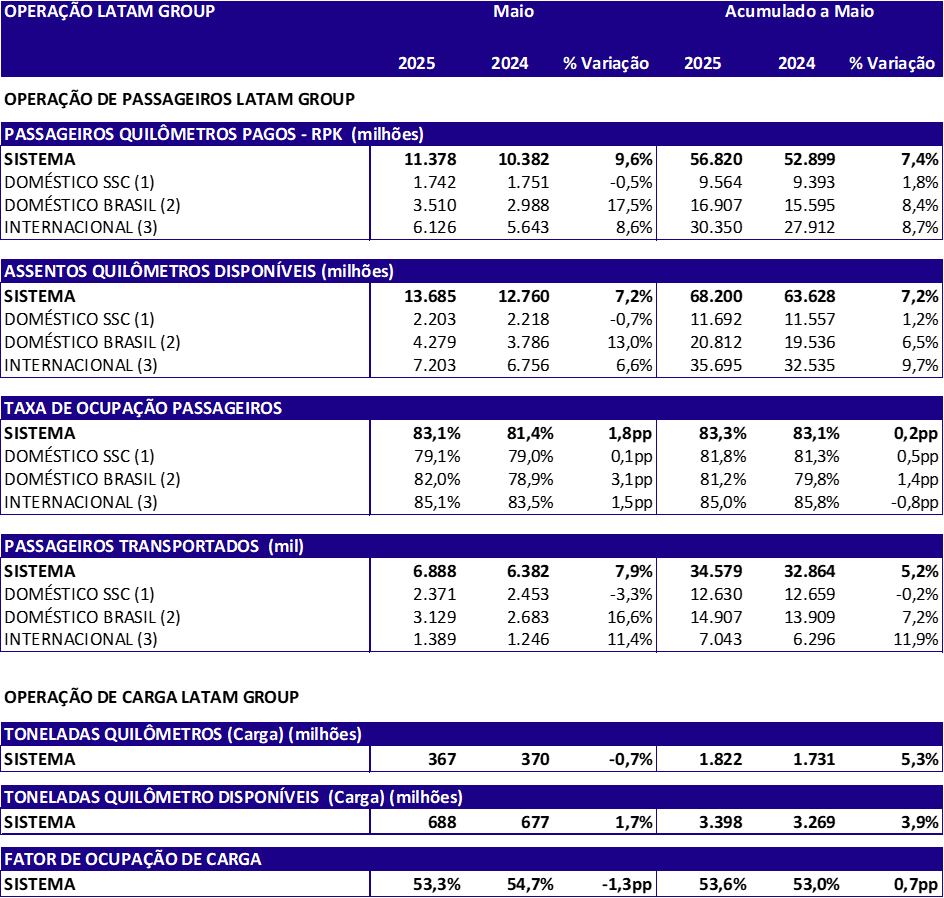Click the -3,3% passengers variation

tap(631, 595)
